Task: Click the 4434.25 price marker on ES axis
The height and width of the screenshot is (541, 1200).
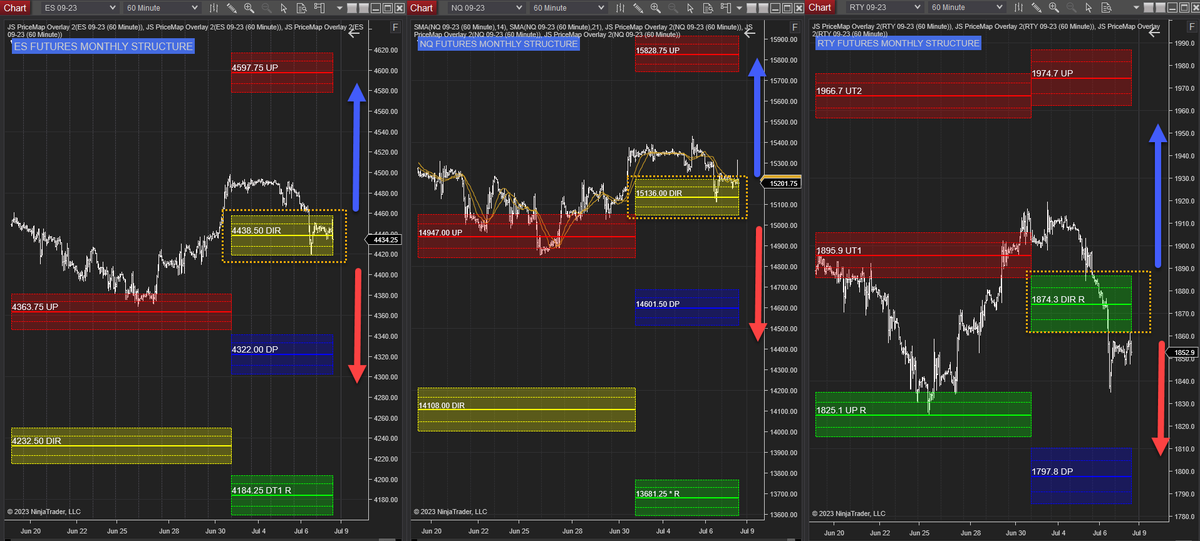Action: [x=384, y=240]
